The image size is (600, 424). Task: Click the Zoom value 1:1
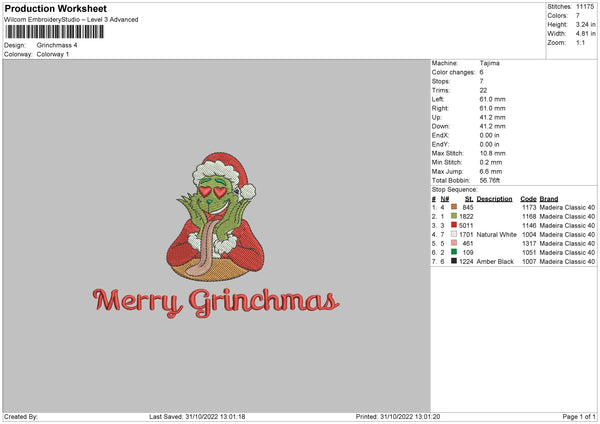coord(580,42)
